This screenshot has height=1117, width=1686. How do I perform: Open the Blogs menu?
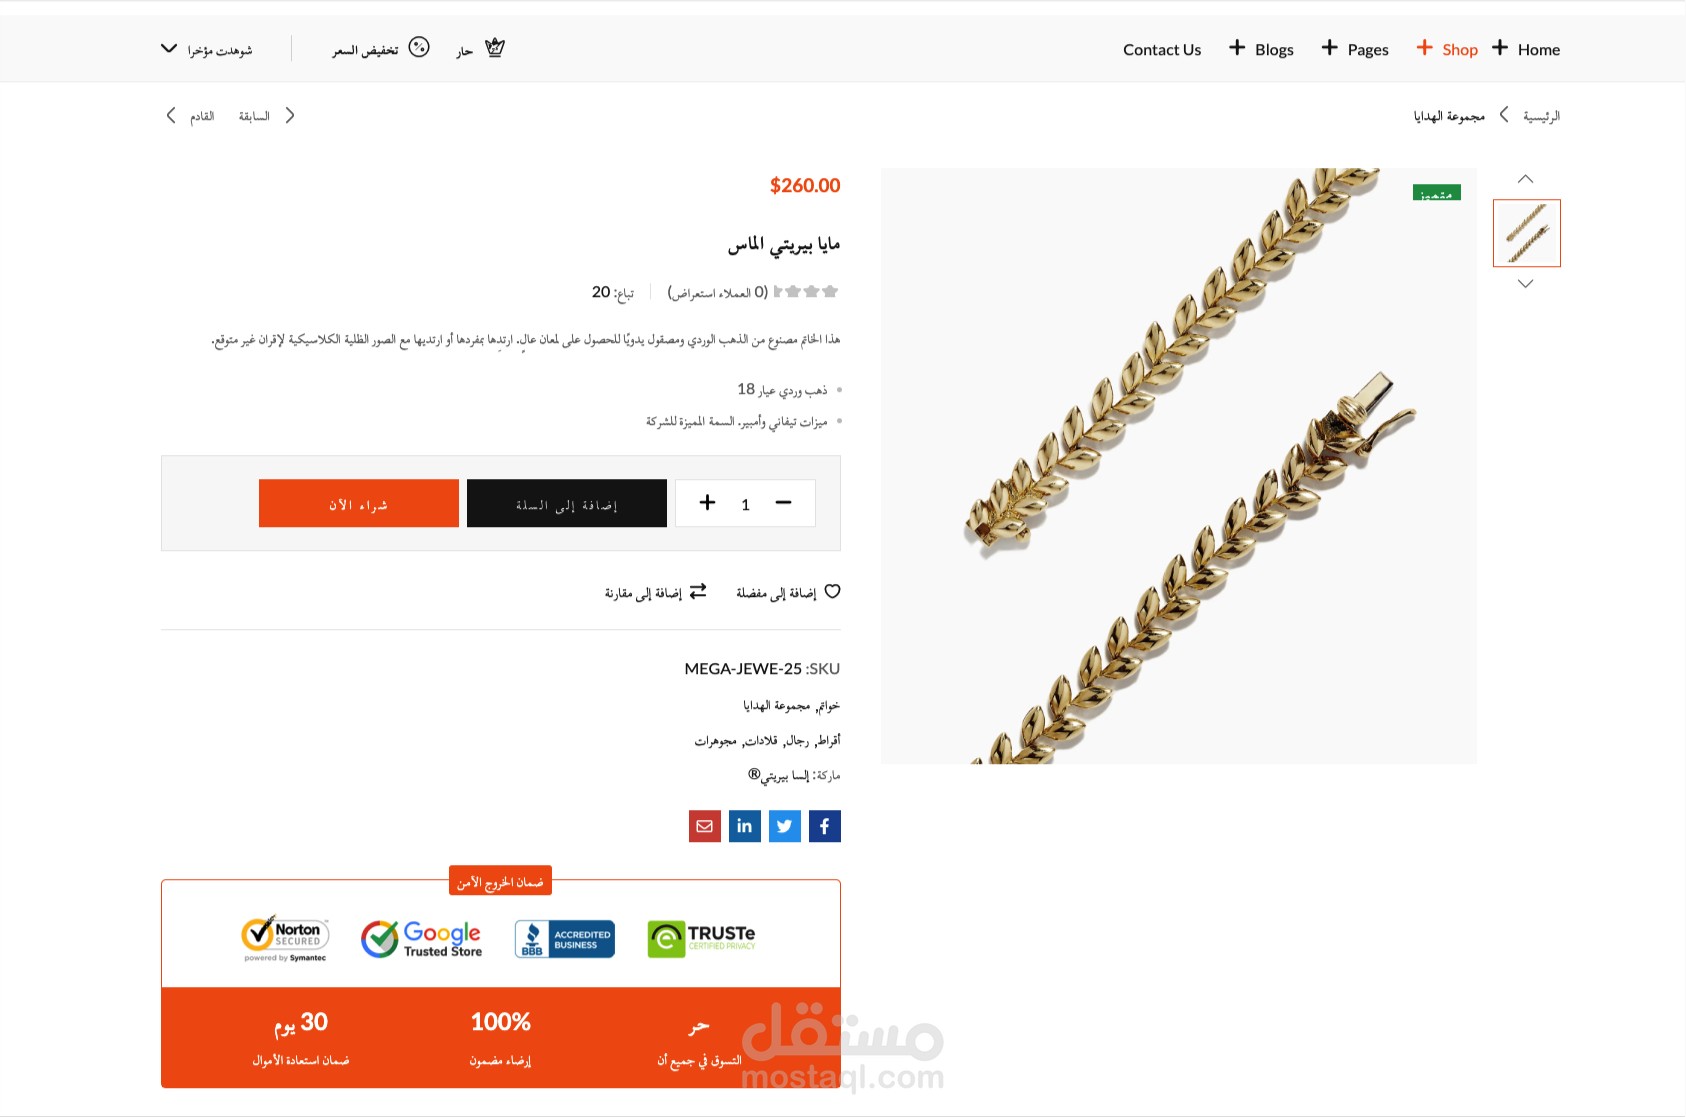1261,49
